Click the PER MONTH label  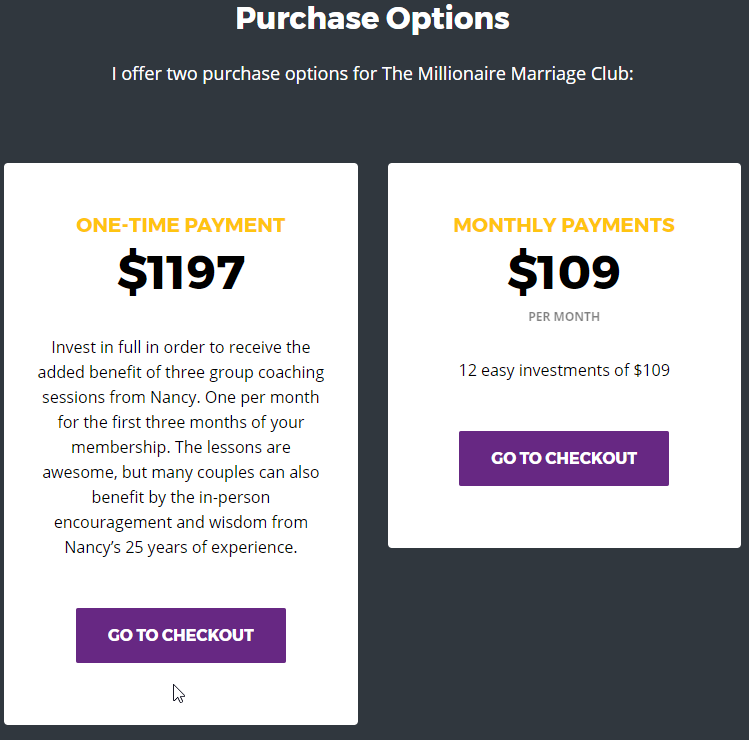564,317
